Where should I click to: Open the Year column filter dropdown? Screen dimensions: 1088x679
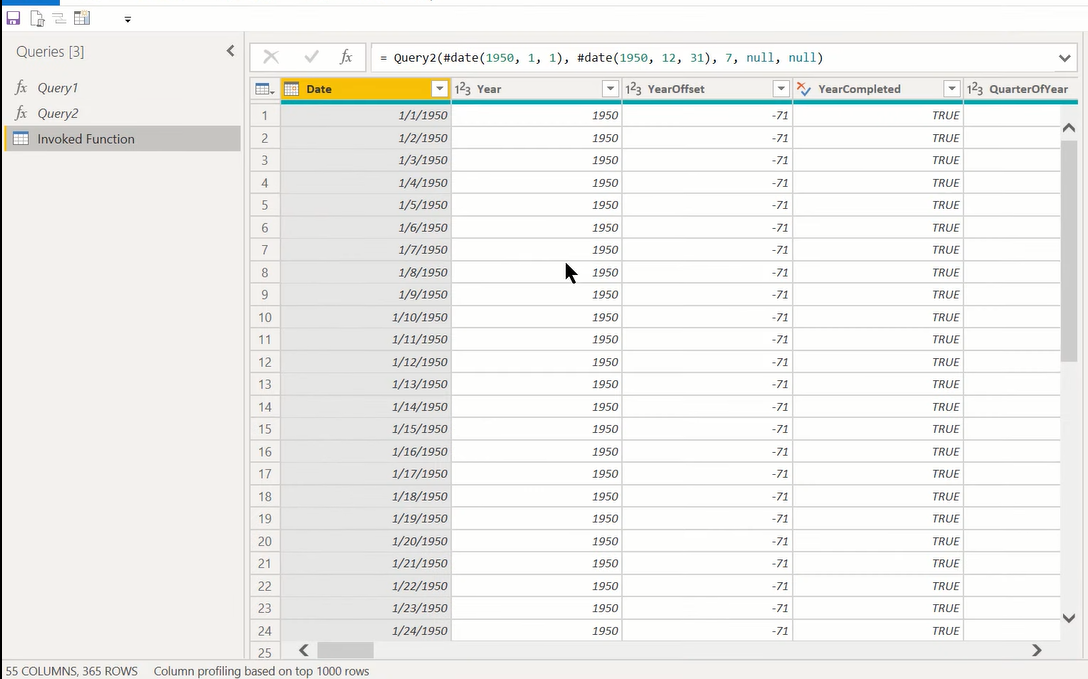coord(610,89)
